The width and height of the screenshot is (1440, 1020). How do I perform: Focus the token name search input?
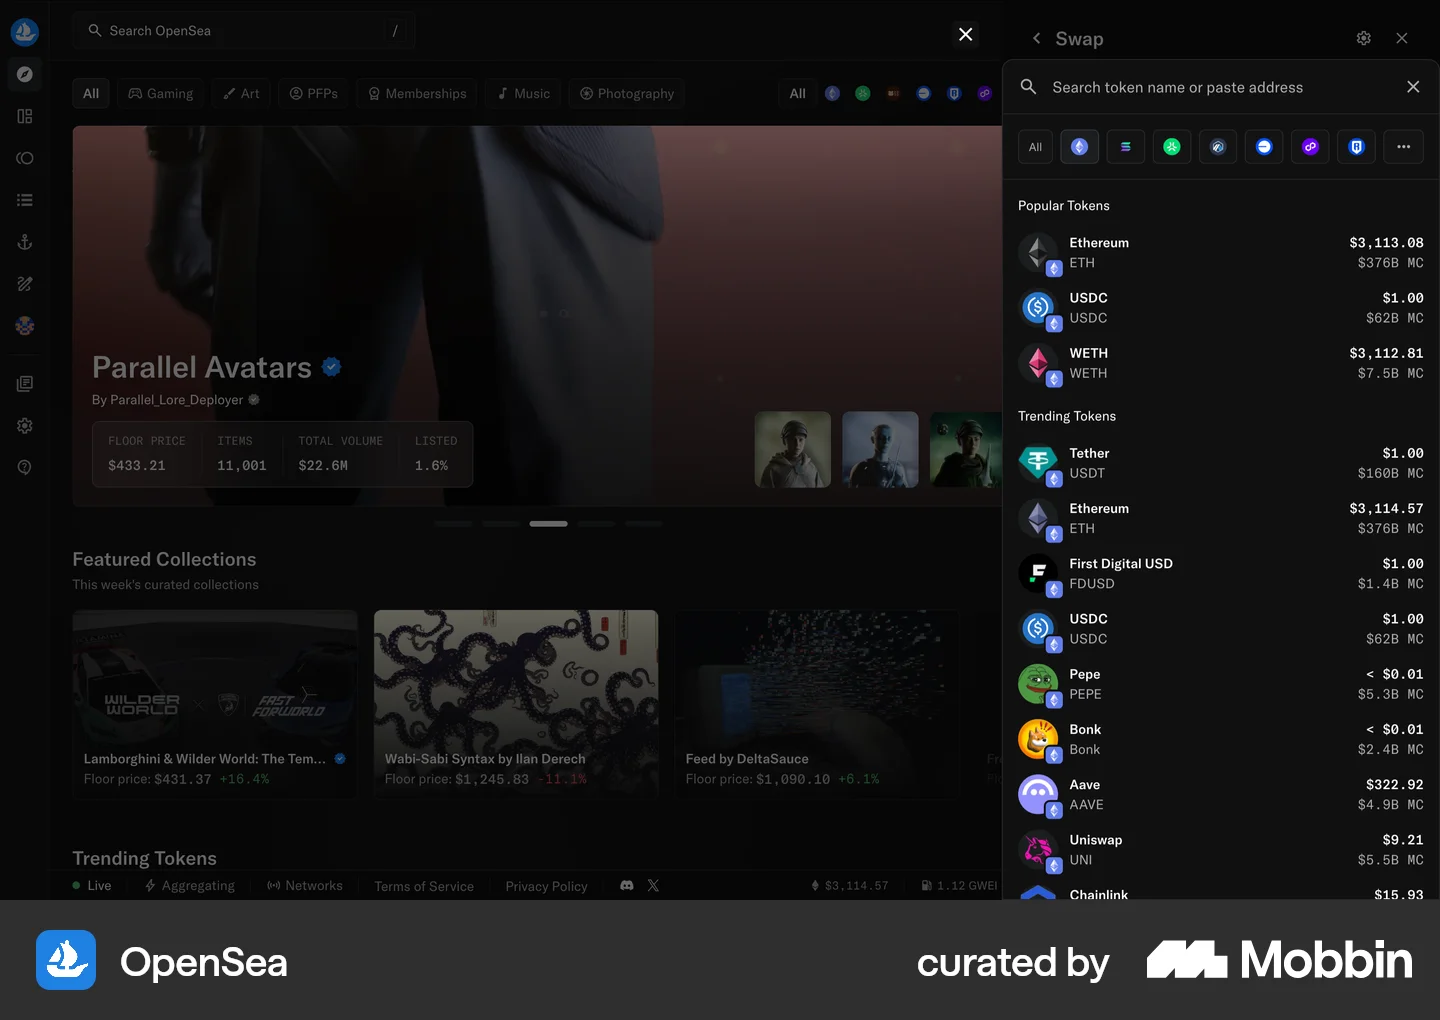pos(1220,87)
